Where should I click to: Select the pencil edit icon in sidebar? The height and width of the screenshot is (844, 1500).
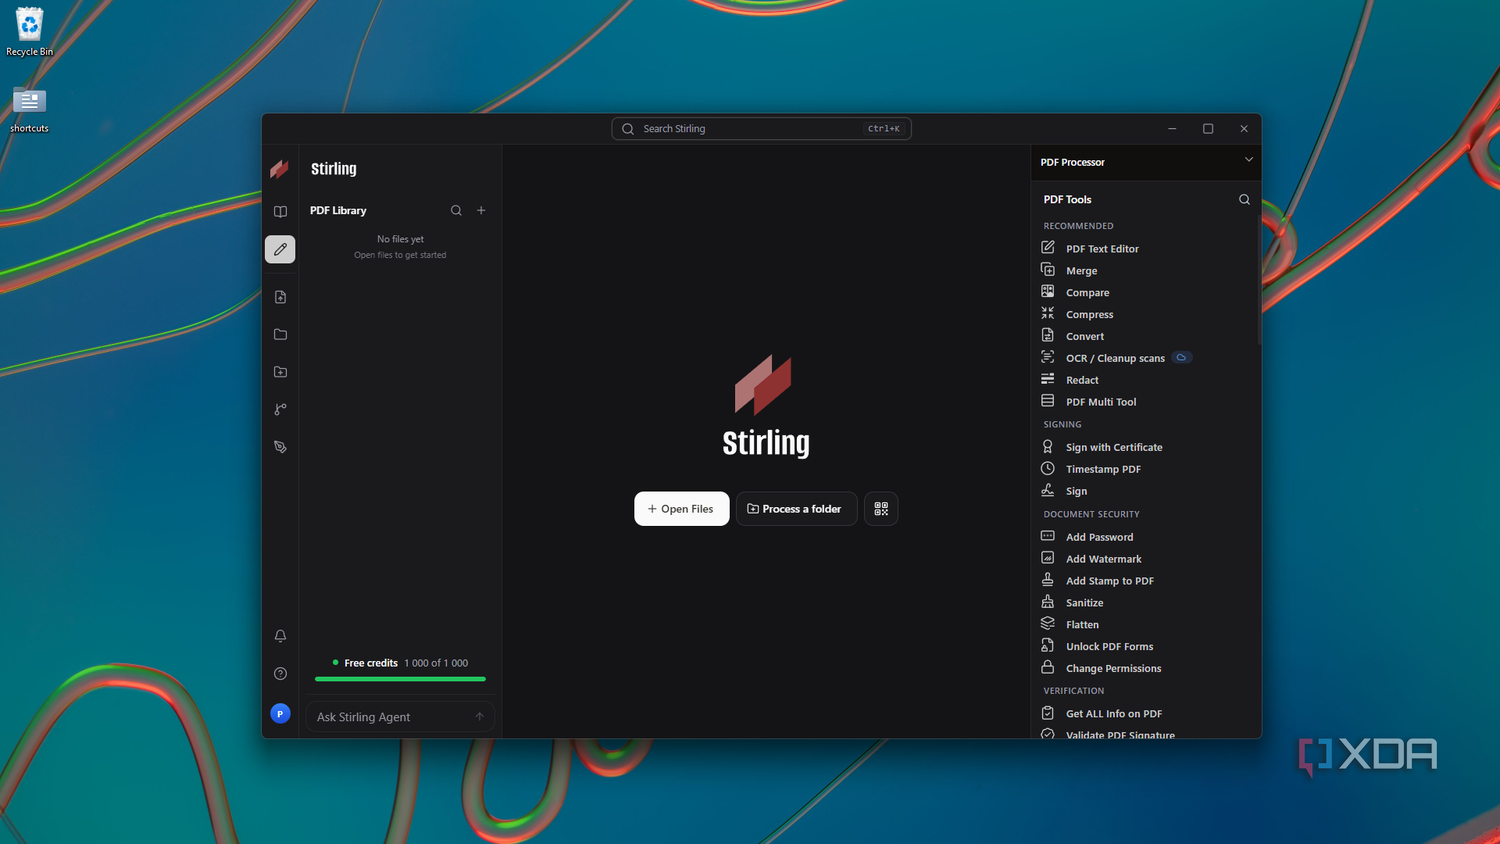[x=280, y=249]
